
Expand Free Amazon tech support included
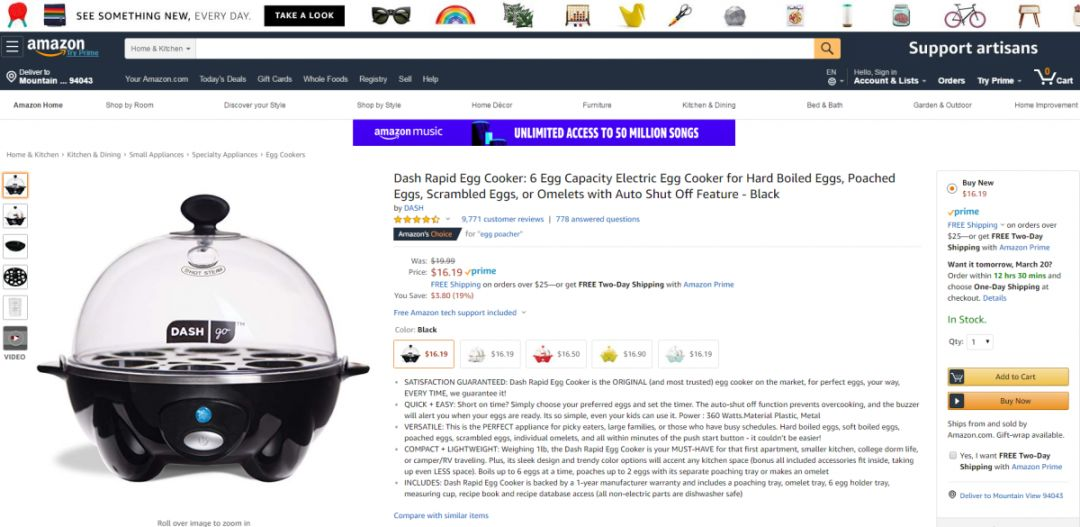[x=459, y=313]
